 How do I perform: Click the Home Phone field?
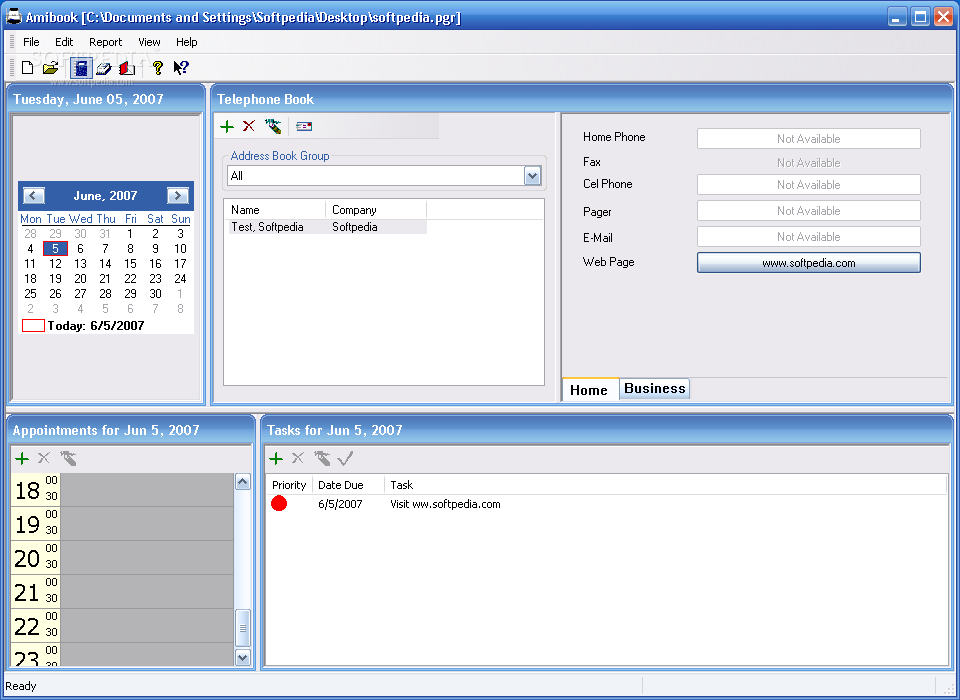(809, 138)
